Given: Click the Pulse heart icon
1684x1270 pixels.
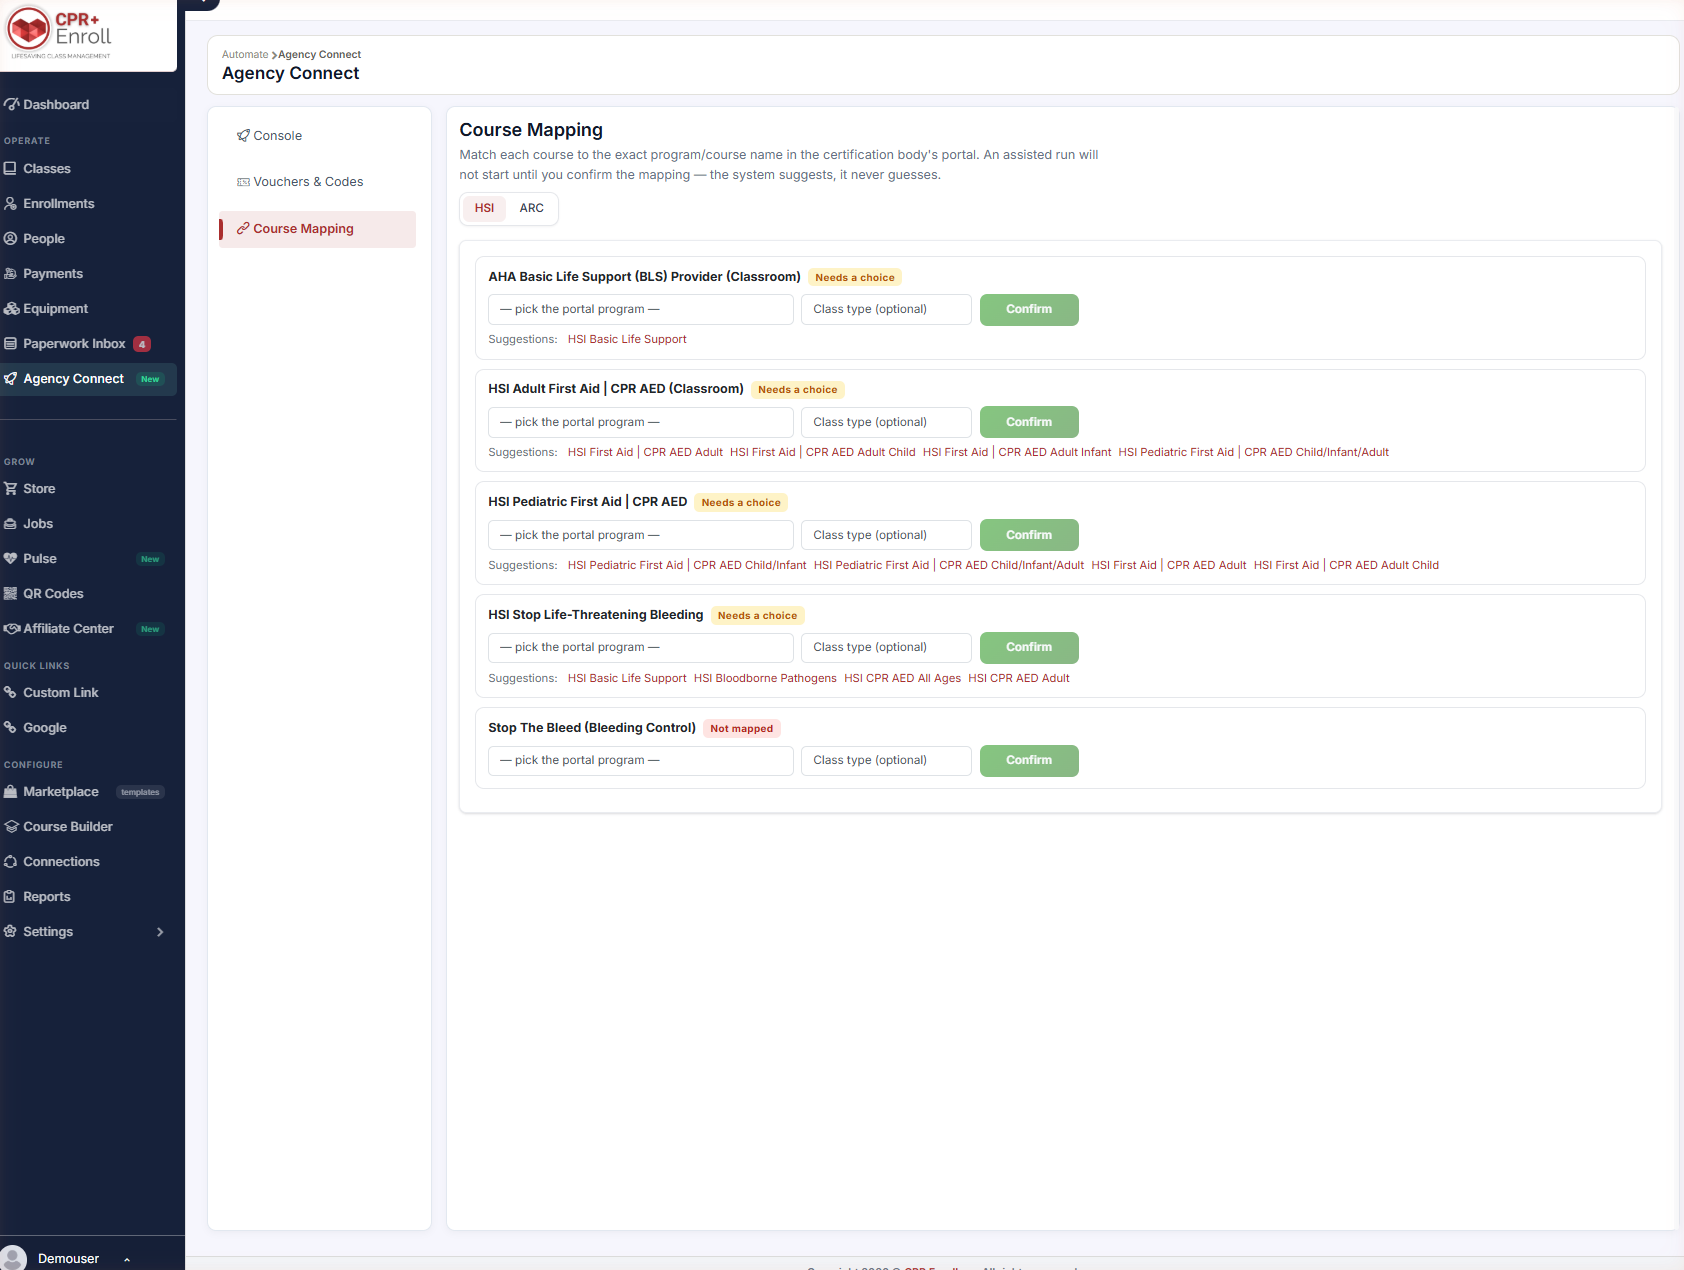Looking at the screenshot, I should [11, 559].
